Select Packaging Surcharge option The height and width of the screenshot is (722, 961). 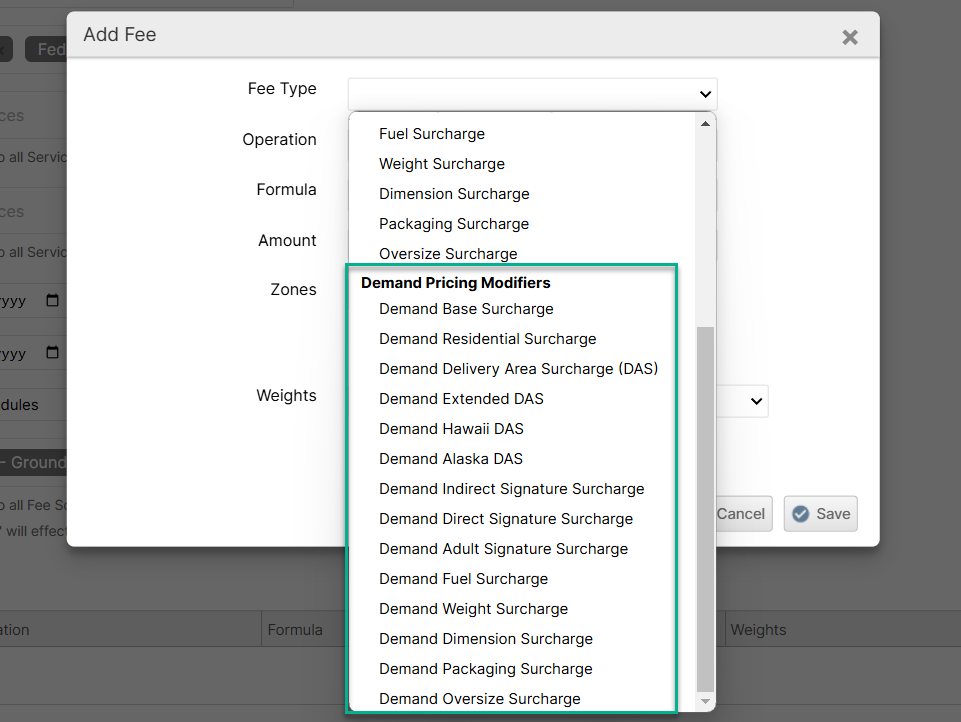pos(453,224)
